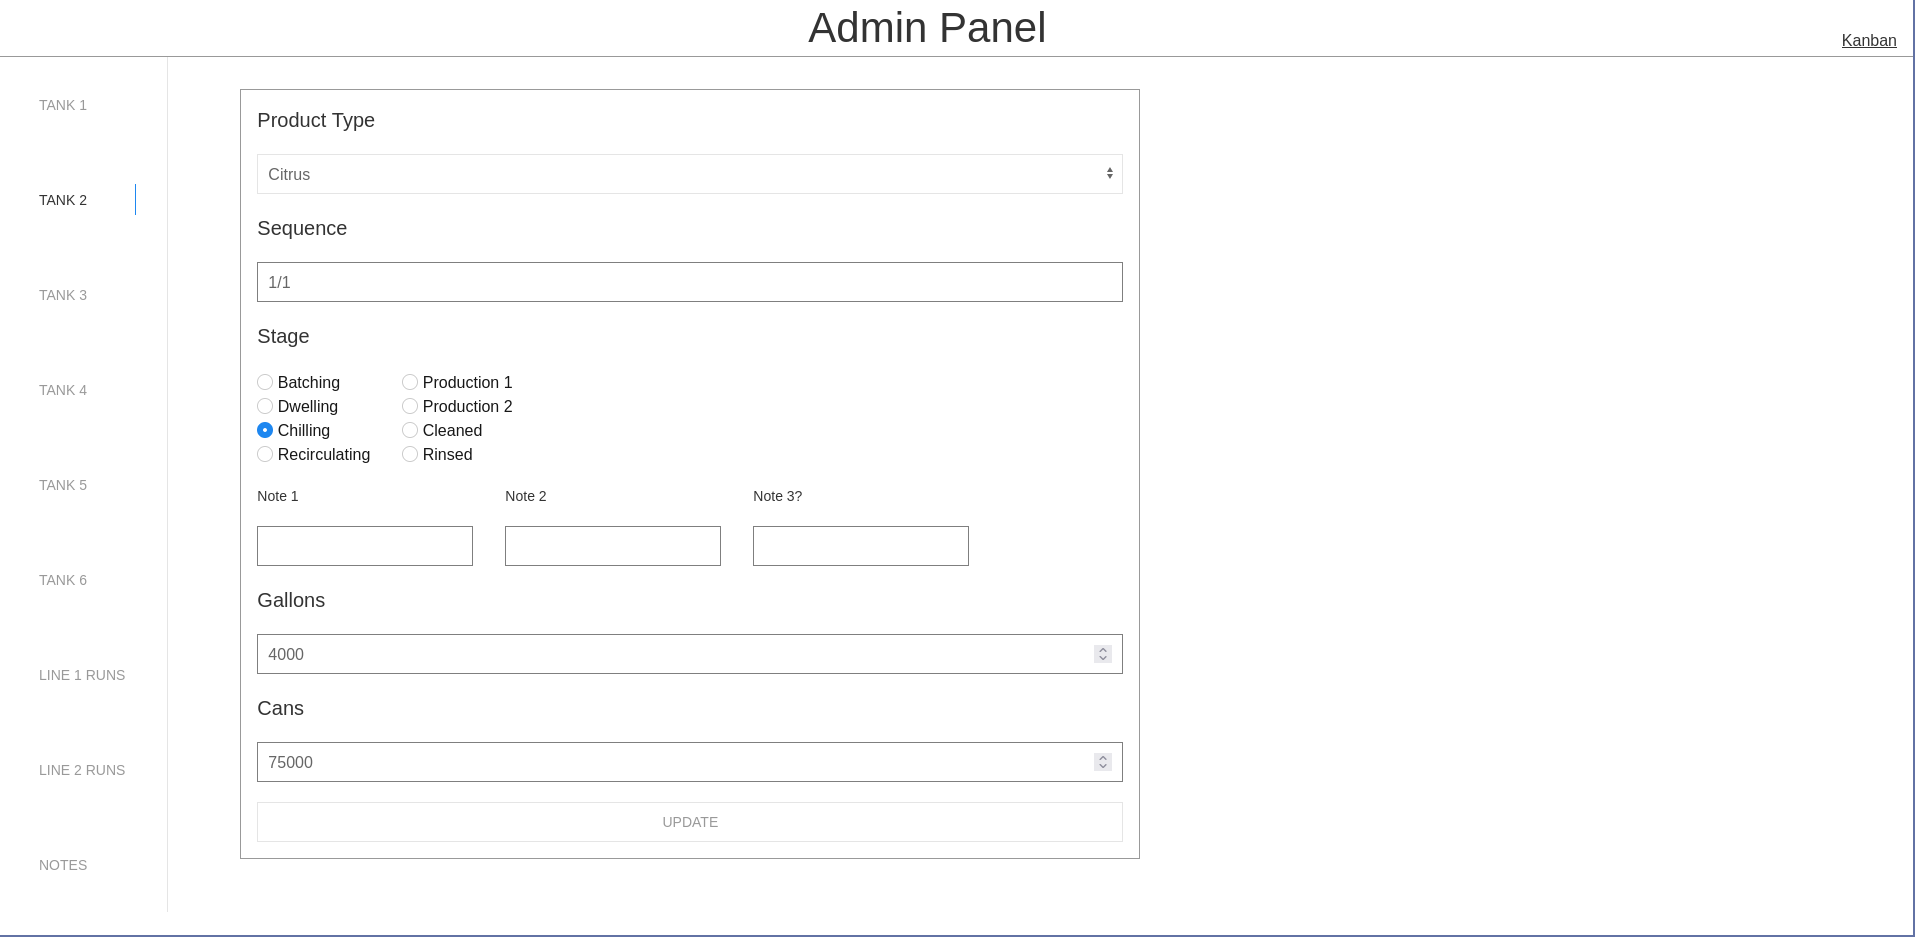Switch to the TANK 3 tab
The height and width of the screenshot is (937, 1915).
point(62,295)
